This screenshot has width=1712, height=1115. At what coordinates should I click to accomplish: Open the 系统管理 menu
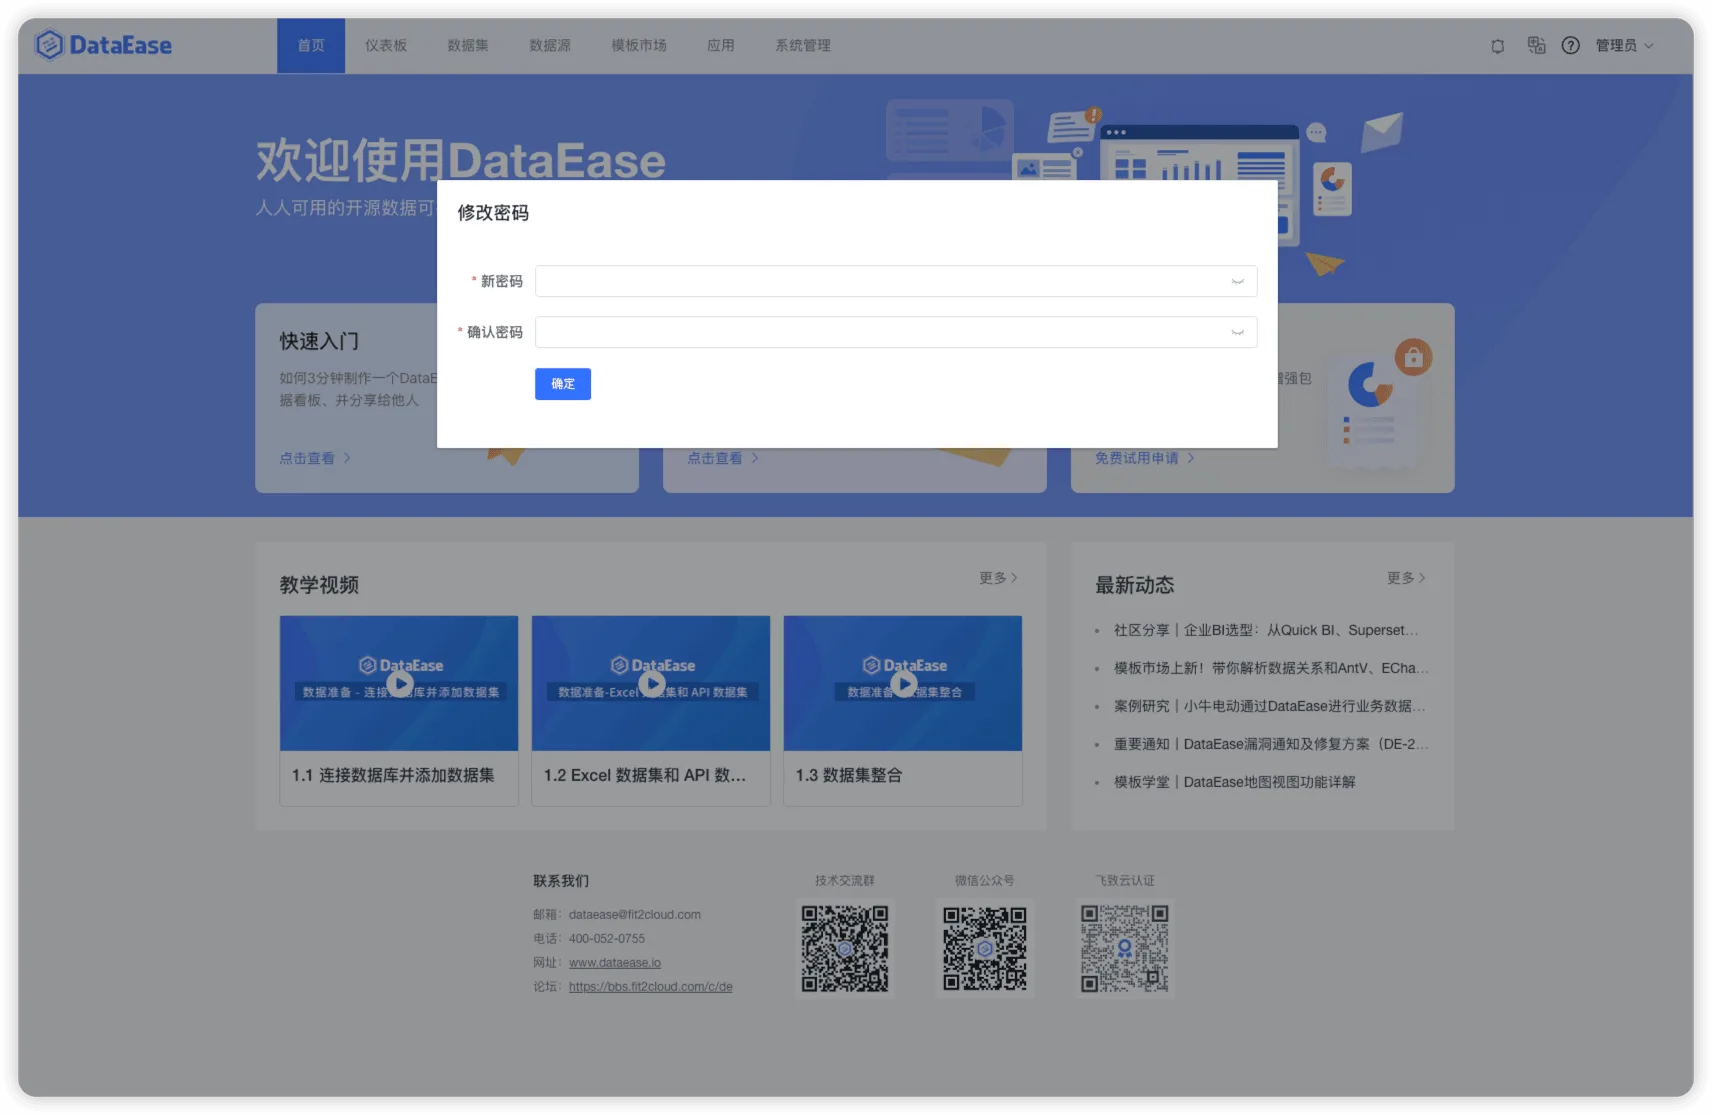tap(803, 45)
